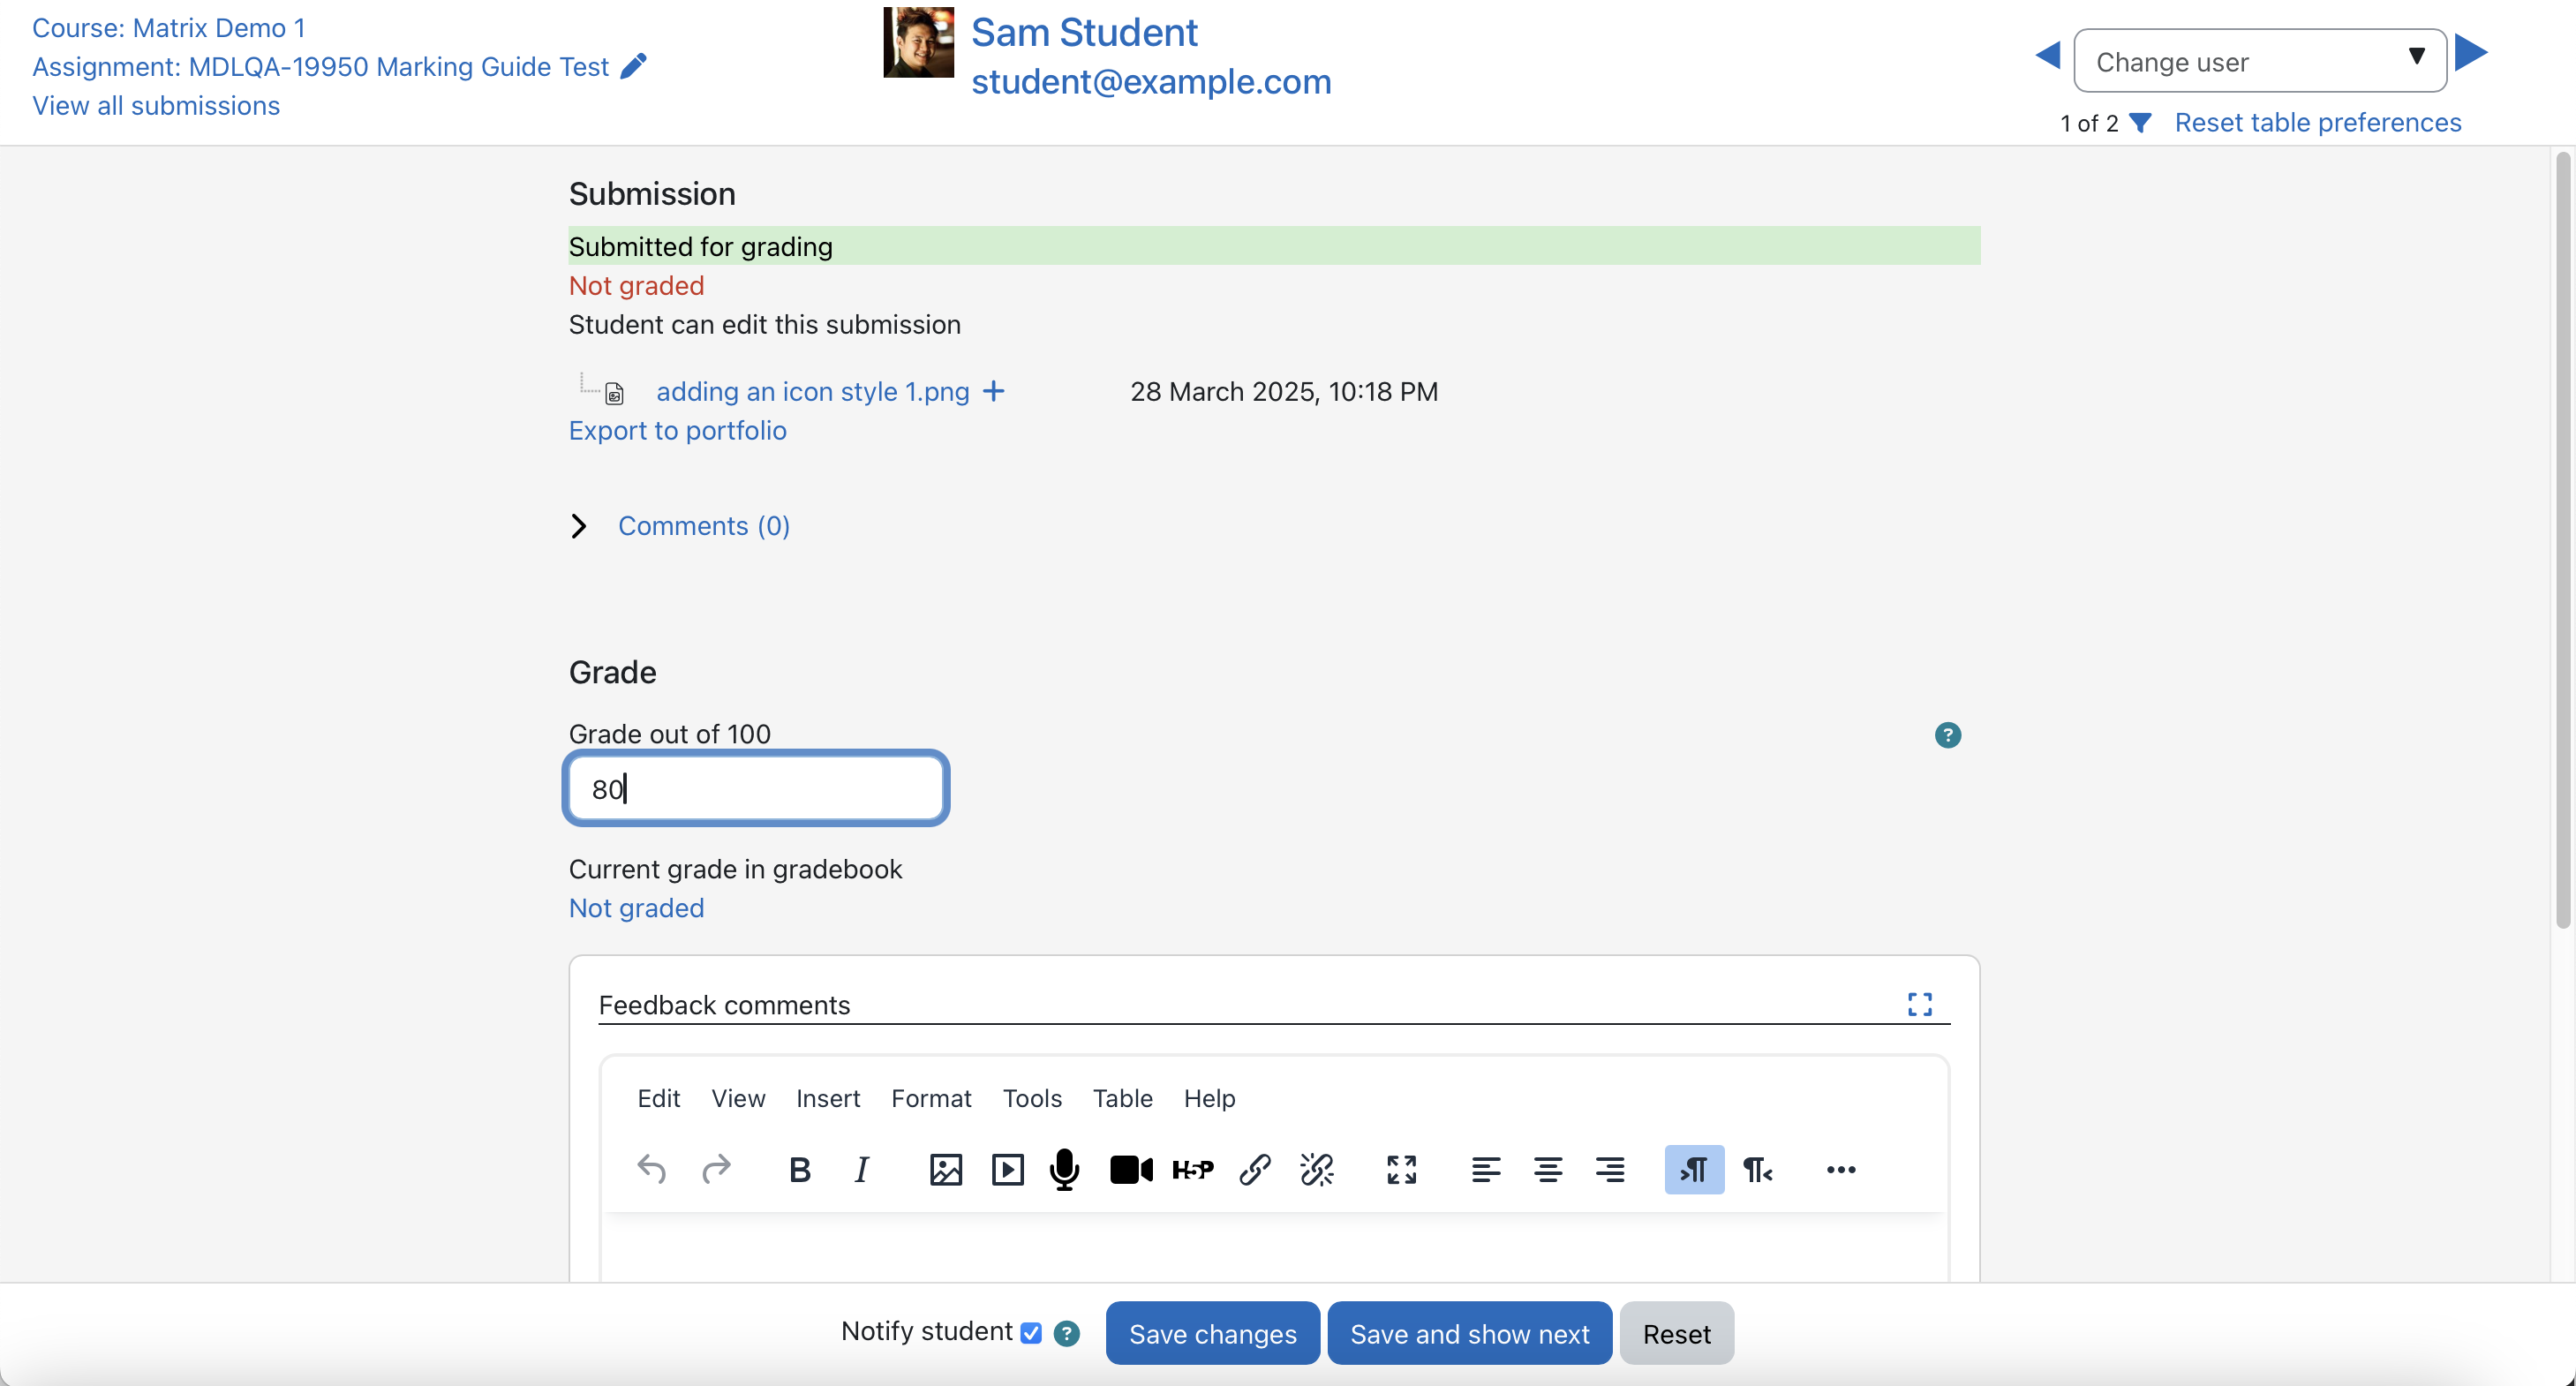Click the edit pencil icon beside assignment name

coord(634,66)
